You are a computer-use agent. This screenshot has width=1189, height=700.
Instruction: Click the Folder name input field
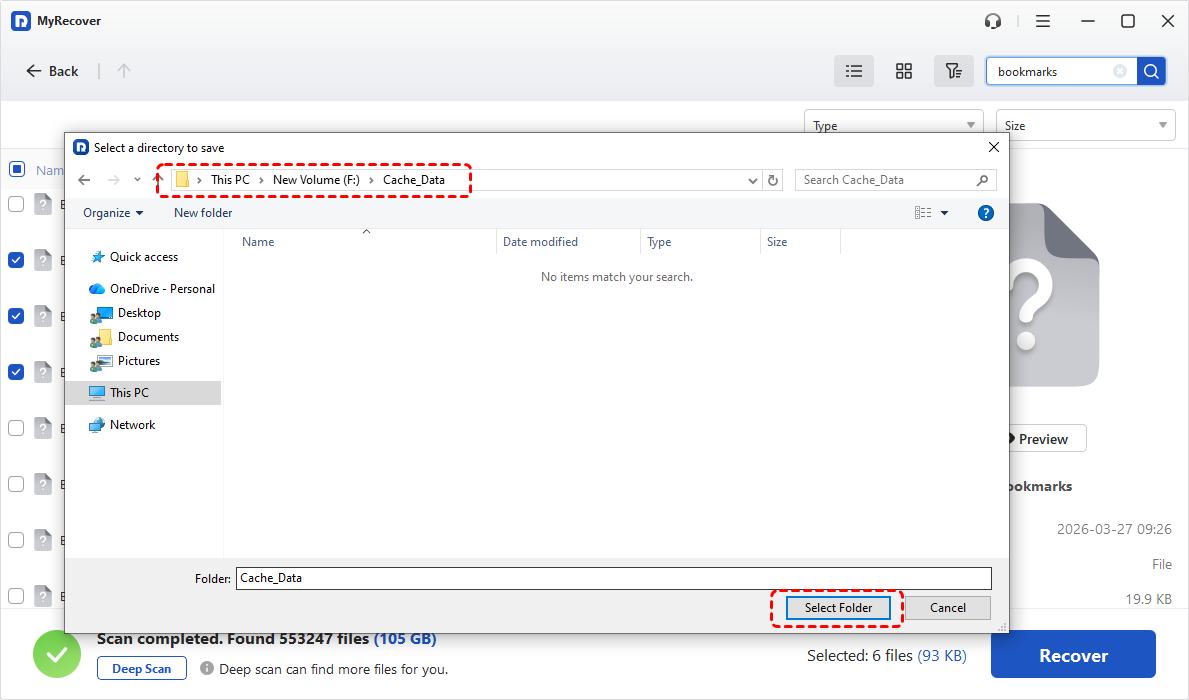pyautogui.click(x=613, y=578)
